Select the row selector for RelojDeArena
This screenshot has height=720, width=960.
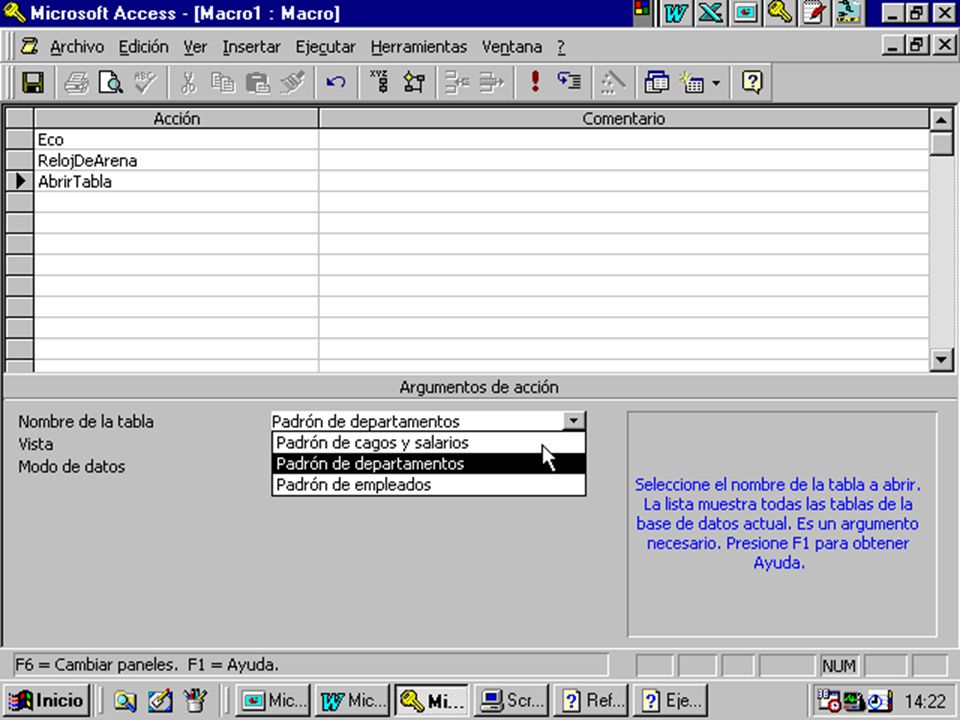[20, 160]
